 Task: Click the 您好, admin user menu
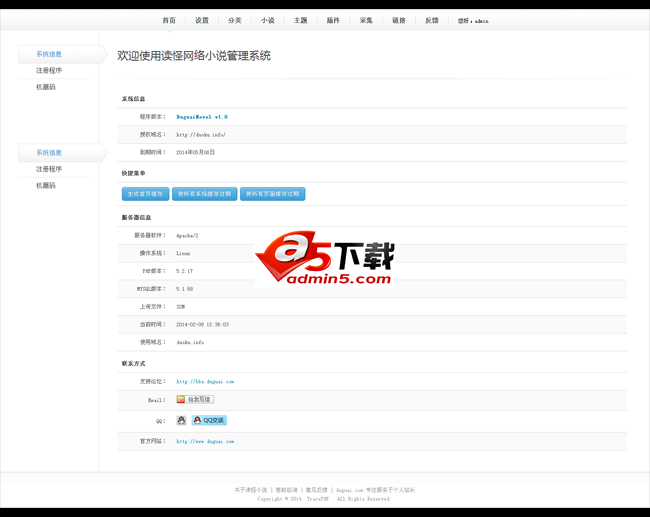tap(473, 21)
